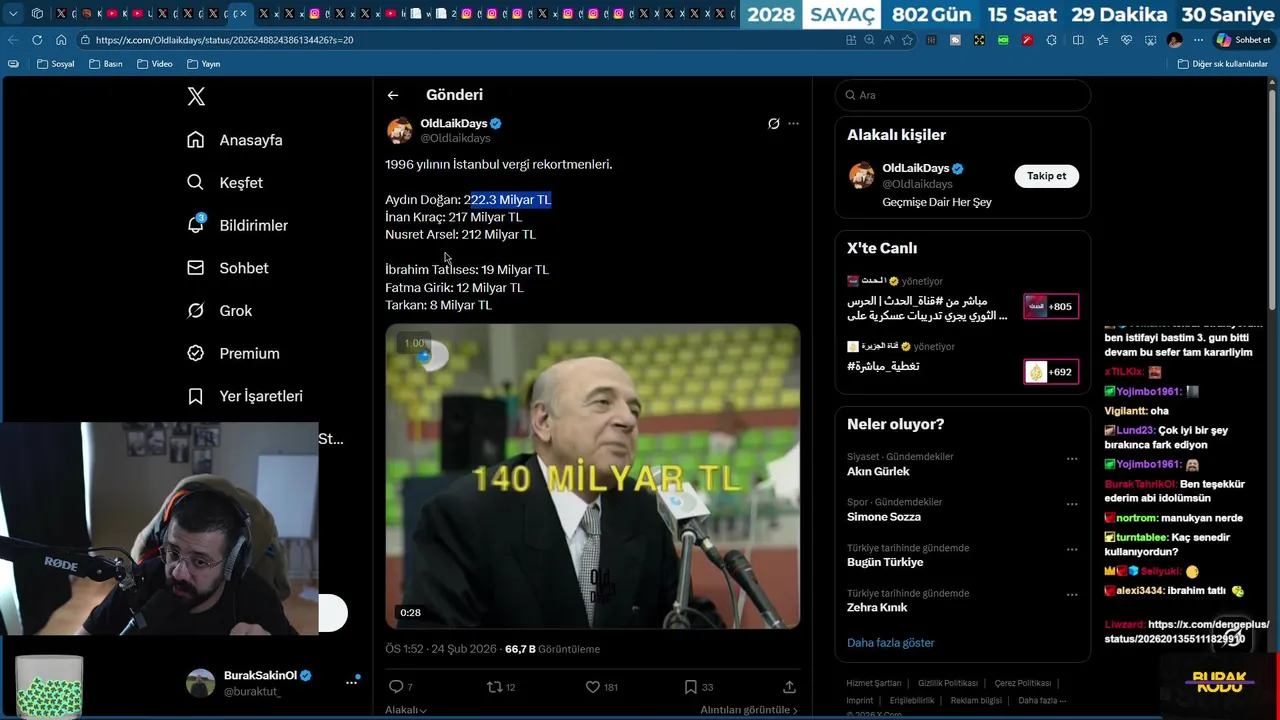Image resolution: width=1280 pixels, height=720 pixels.
Task: Click the Ara search field
Action: [962, 95]
